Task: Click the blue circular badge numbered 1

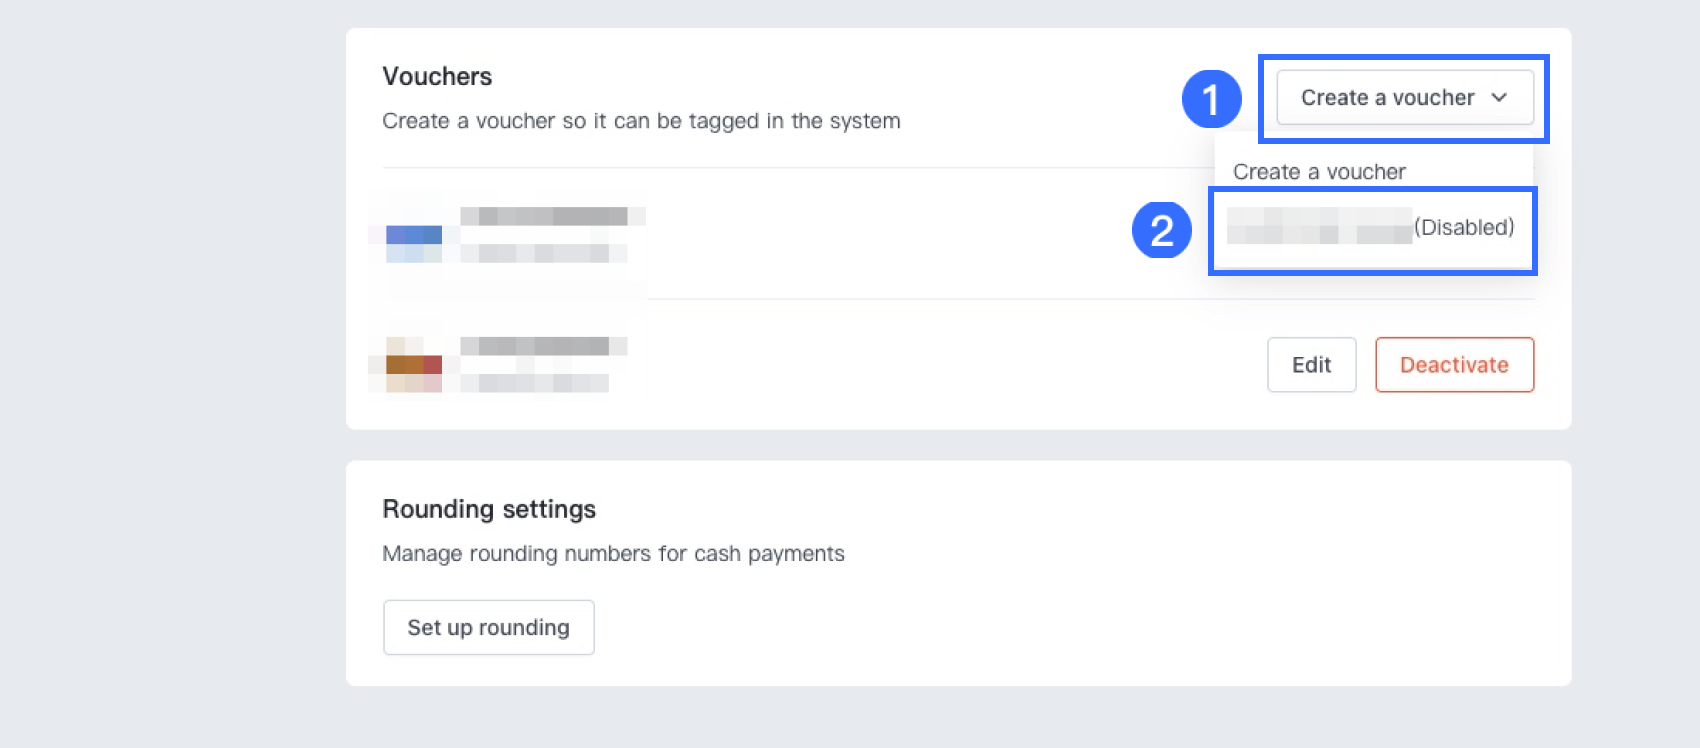Action: coord(1212,98)
